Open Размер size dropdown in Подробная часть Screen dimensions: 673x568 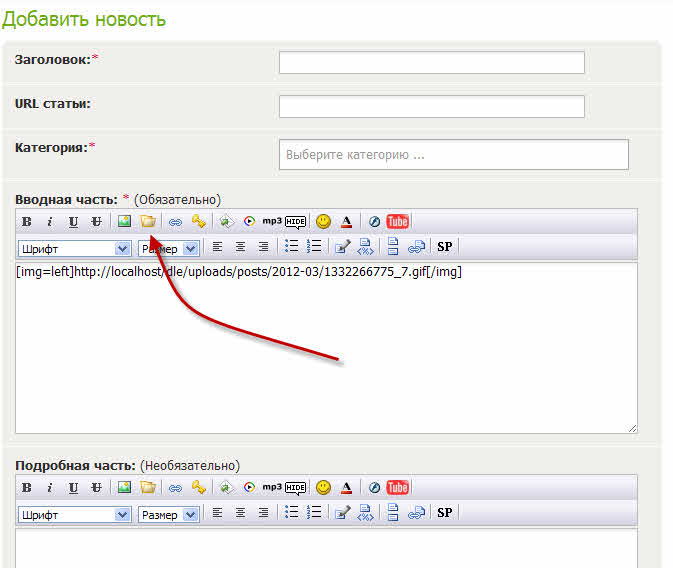coord(169,515)
